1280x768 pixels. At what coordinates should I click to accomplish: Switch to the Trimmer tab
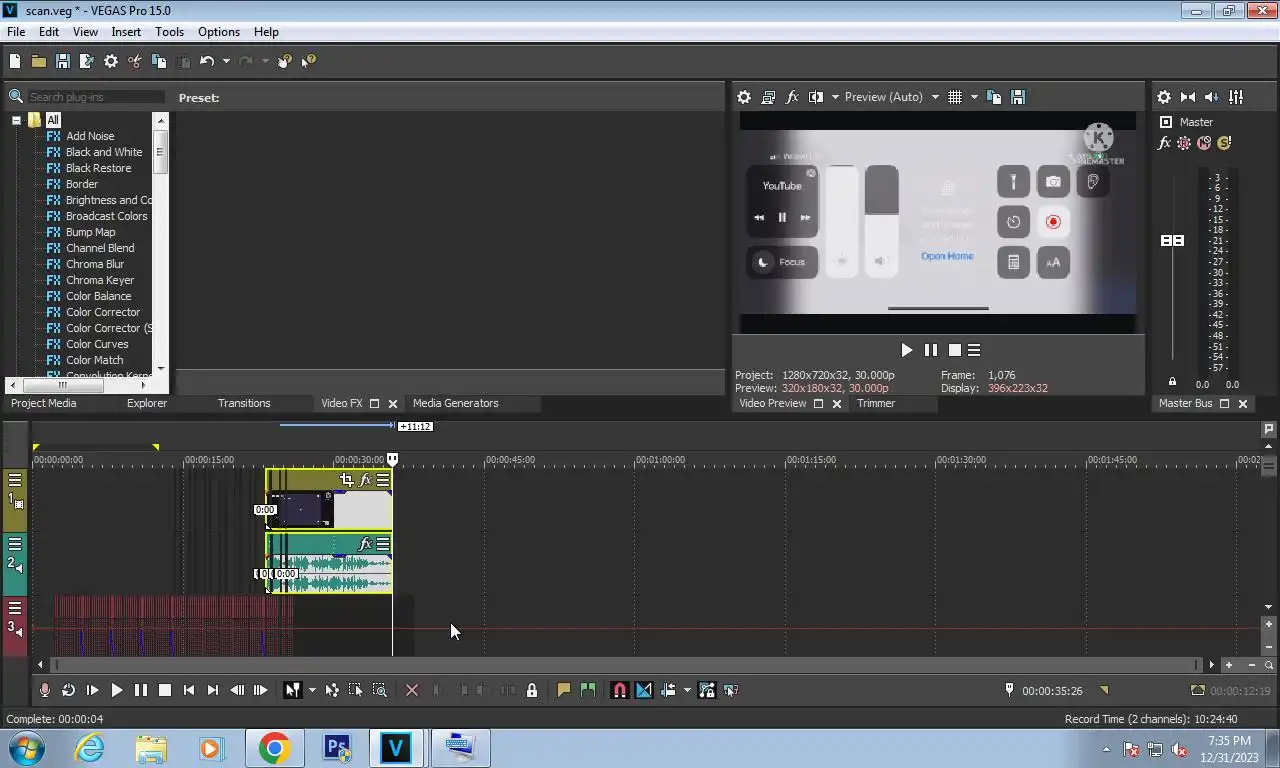(x=876, y=403)
